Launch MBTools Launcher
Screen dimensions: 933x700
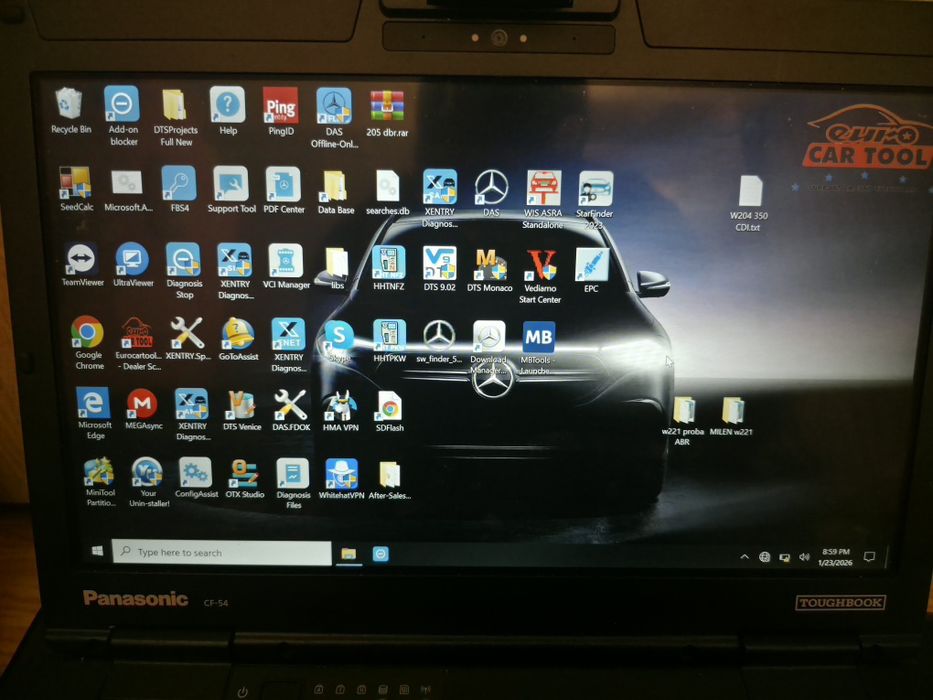tap(538, 338)
